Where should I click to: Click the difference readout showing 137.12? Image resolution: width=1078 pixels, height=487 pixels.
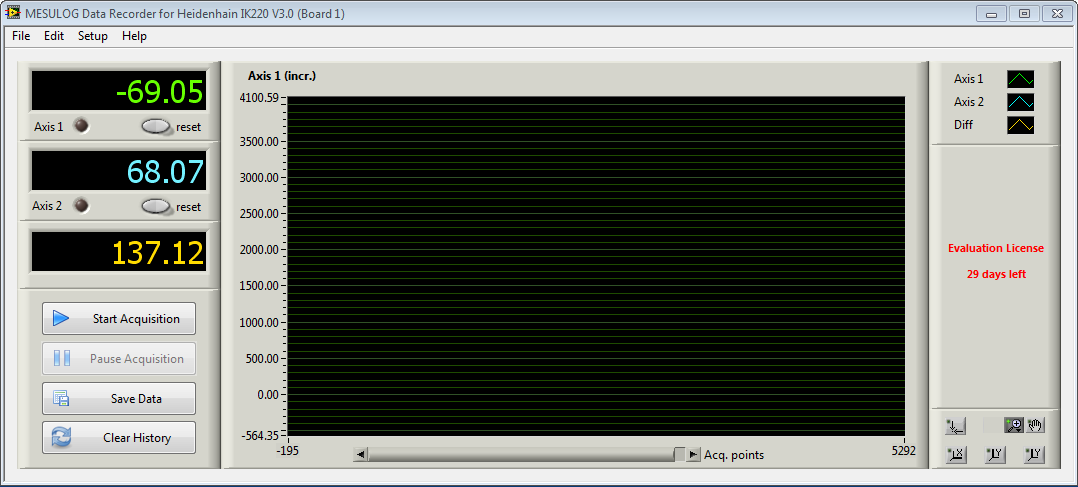[x=119, y=252]
